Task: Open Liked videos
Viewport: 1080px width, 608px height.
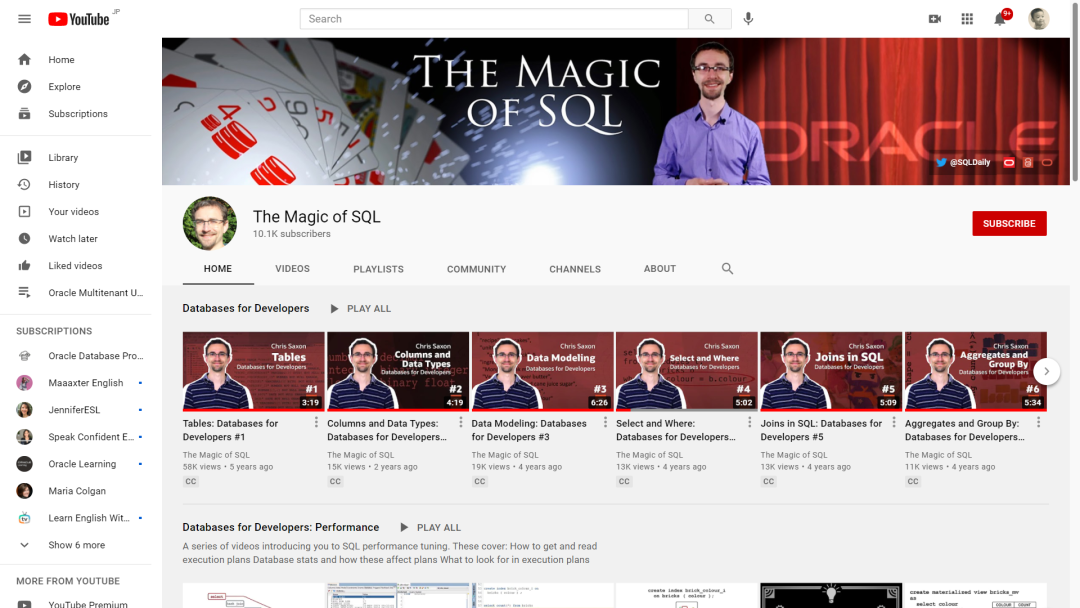Action: tap(76, 266)
